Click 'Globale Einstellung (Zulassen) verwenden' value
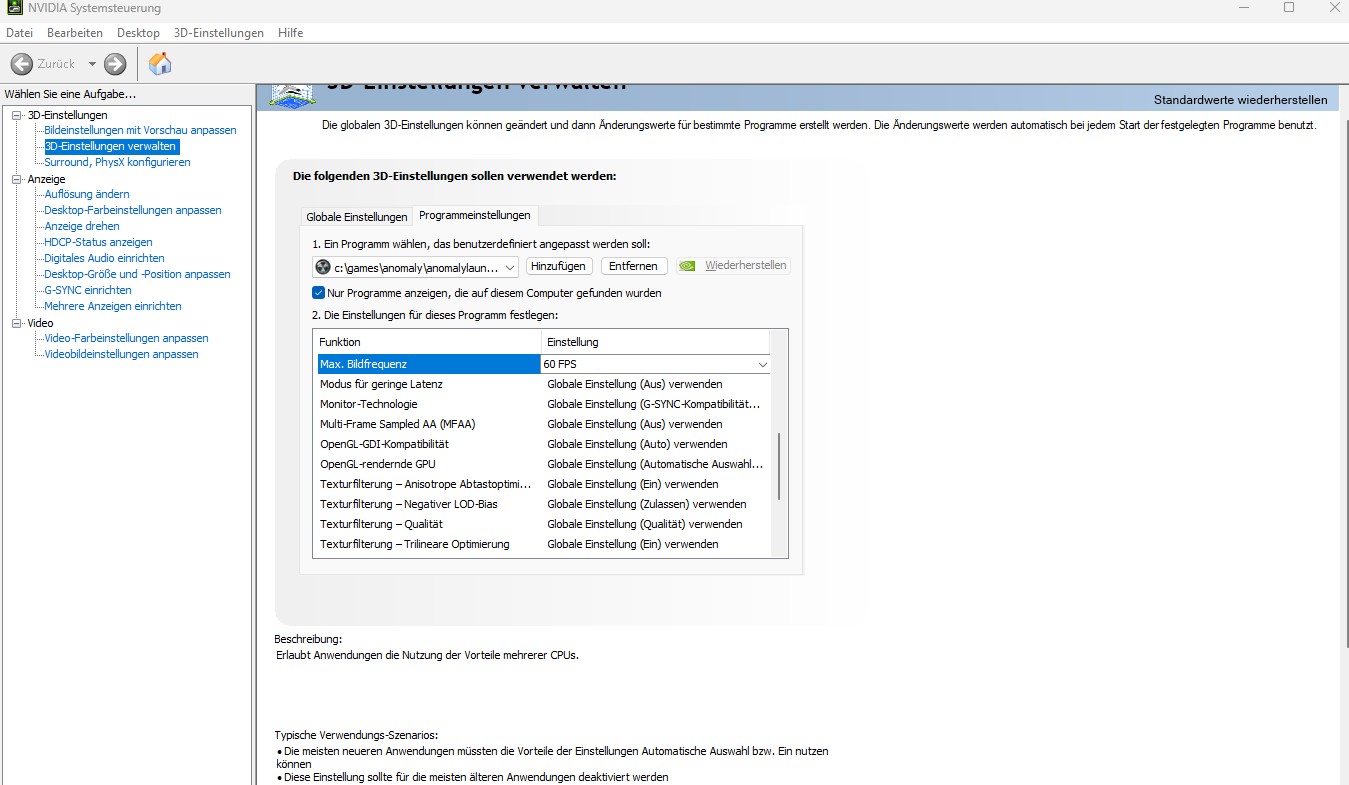Screen dimensions: 1349x785 pyautogui.click(x=647, y=504)
